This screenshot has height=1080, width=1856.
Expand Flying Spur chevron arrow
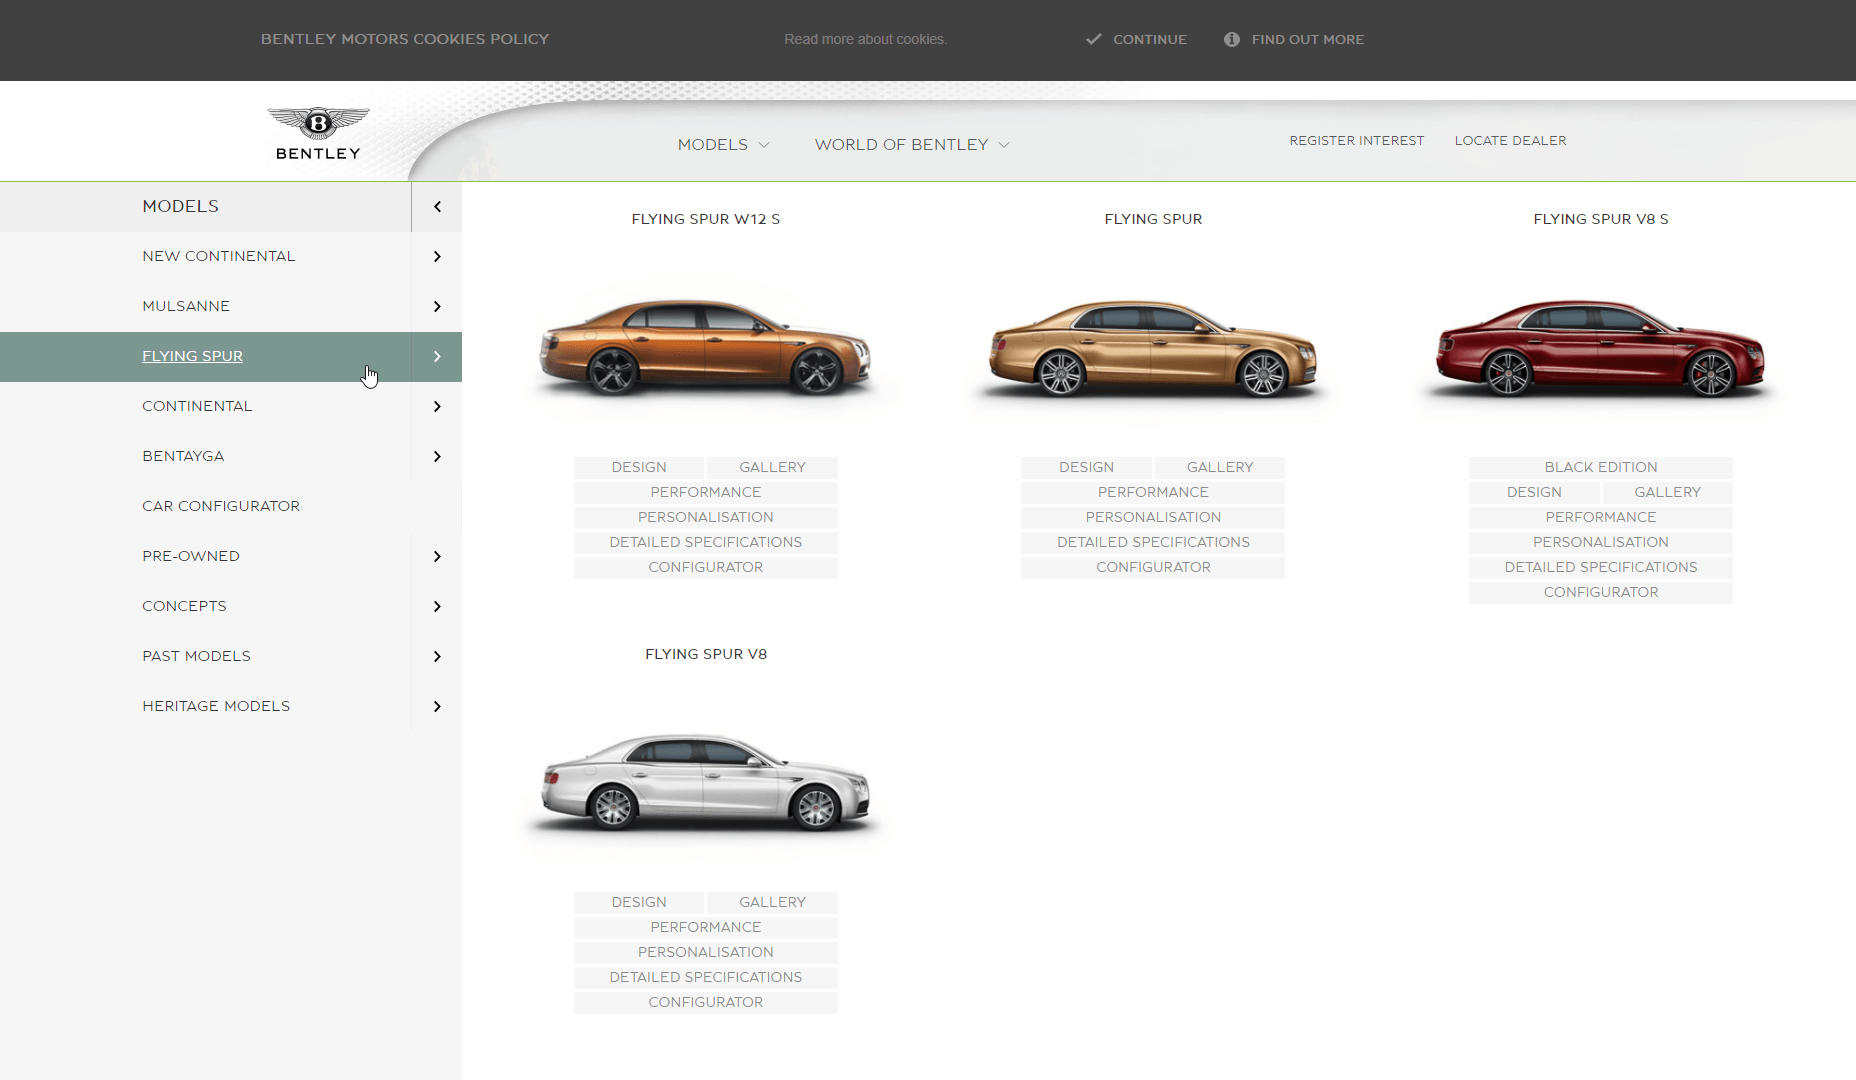click(437, 356)
